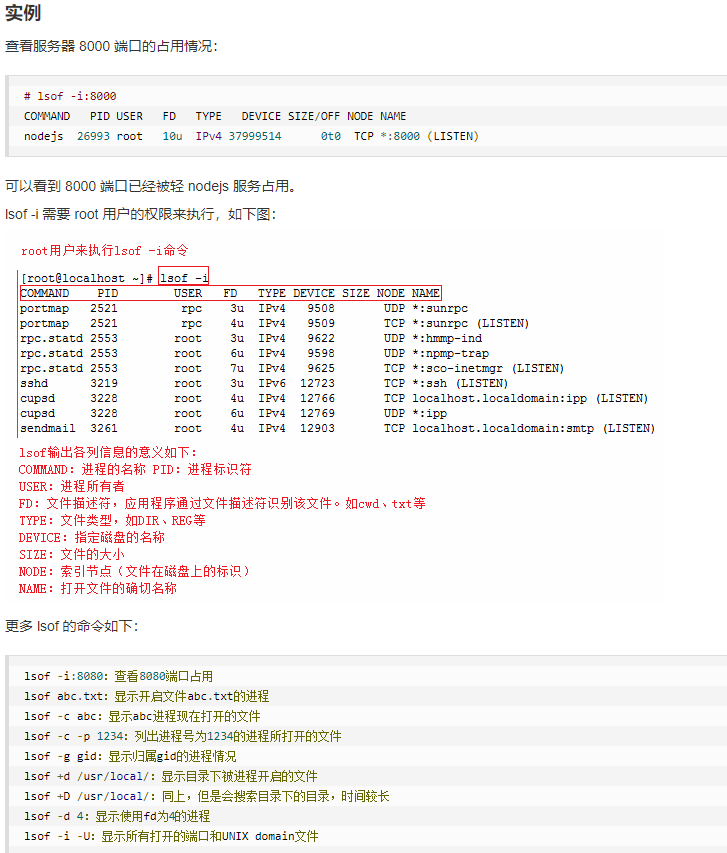Click the "[root@localhost ~]#" prompt text
The image size is (727, 853).
[x=87, y=279]
